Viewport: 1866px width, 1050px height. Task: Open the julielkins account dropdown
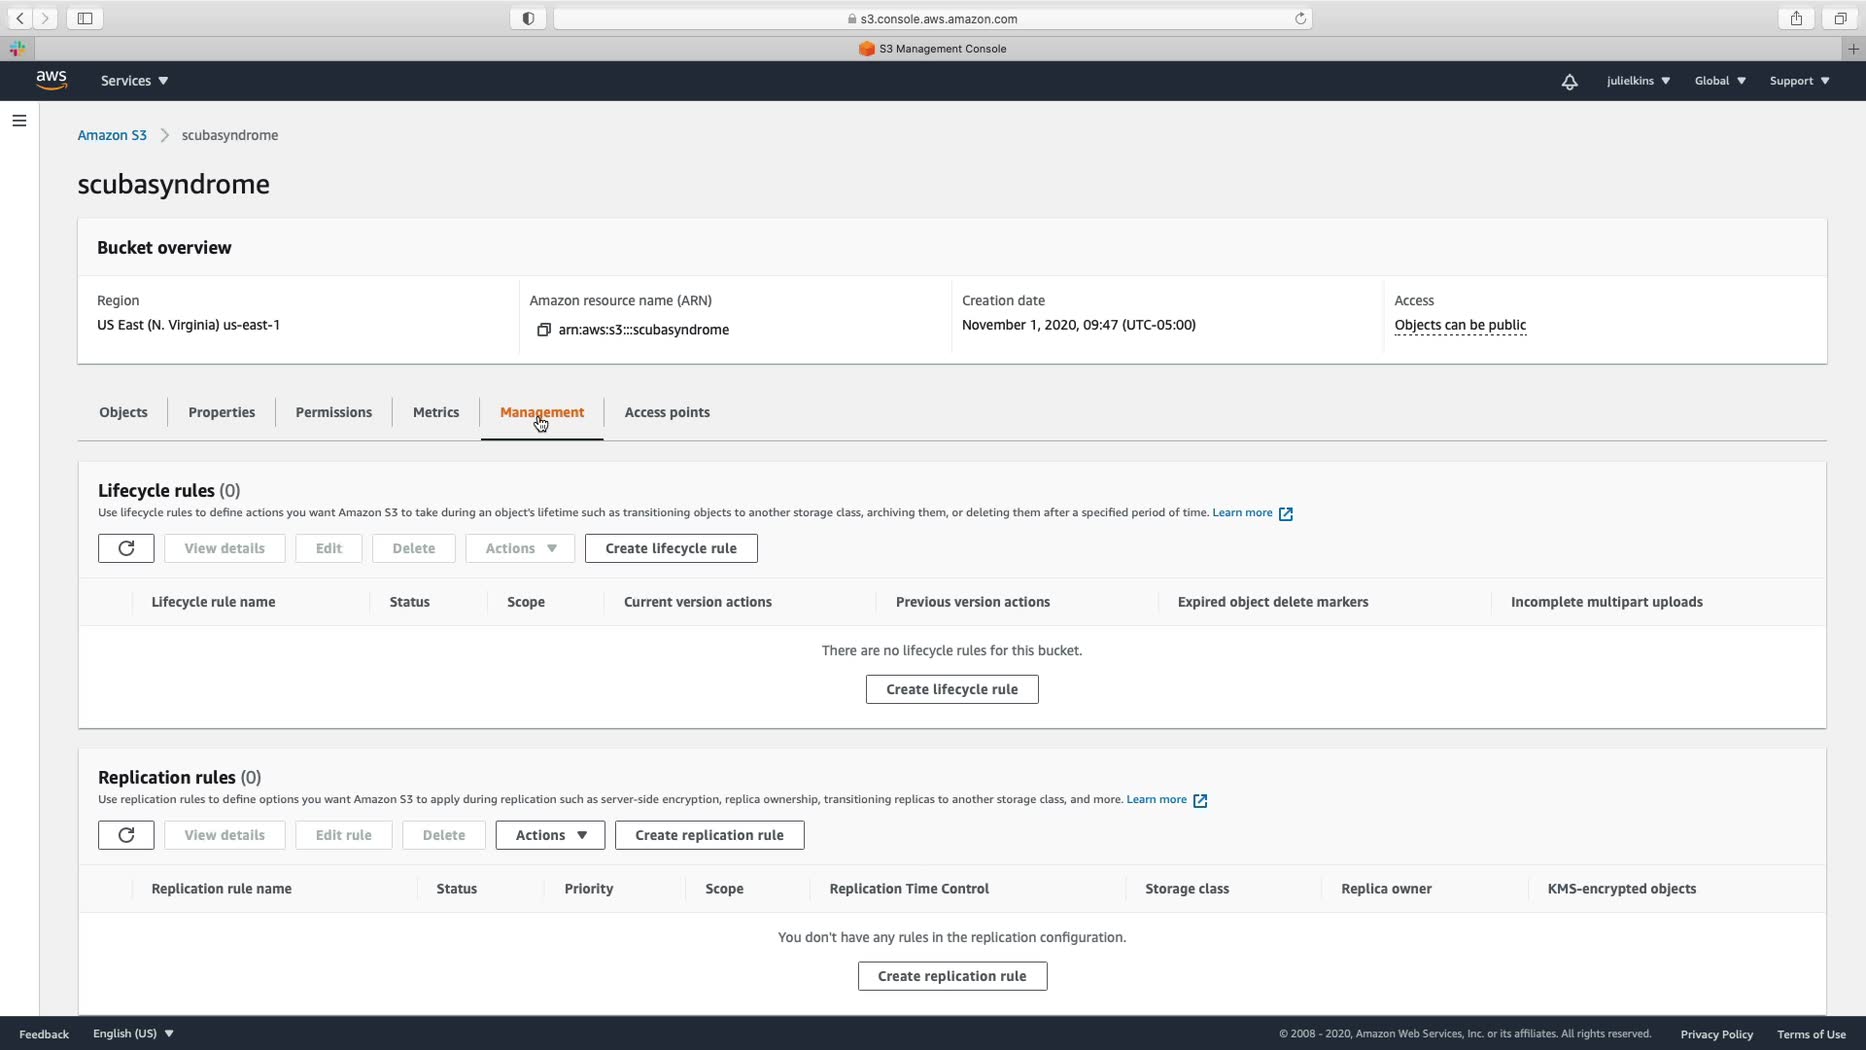tap(1638, 81)
